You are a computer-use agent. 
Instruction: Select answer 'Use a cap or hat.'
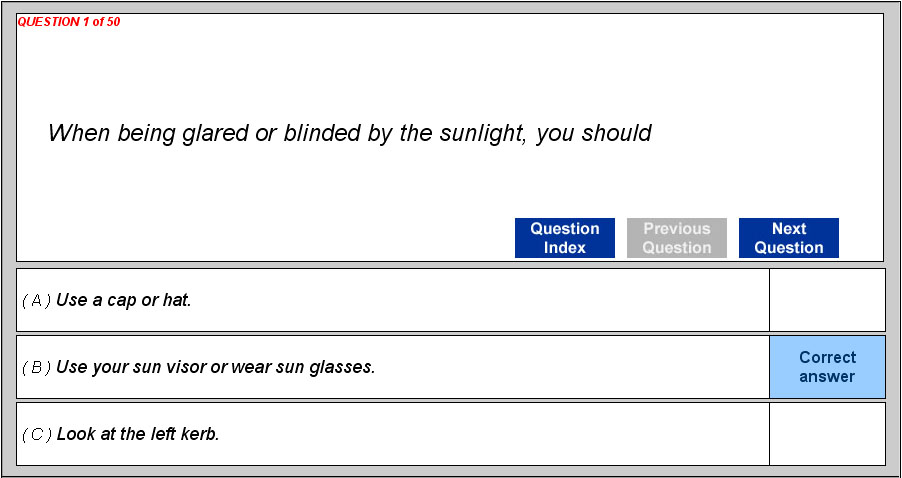click(x=123, y=300)
